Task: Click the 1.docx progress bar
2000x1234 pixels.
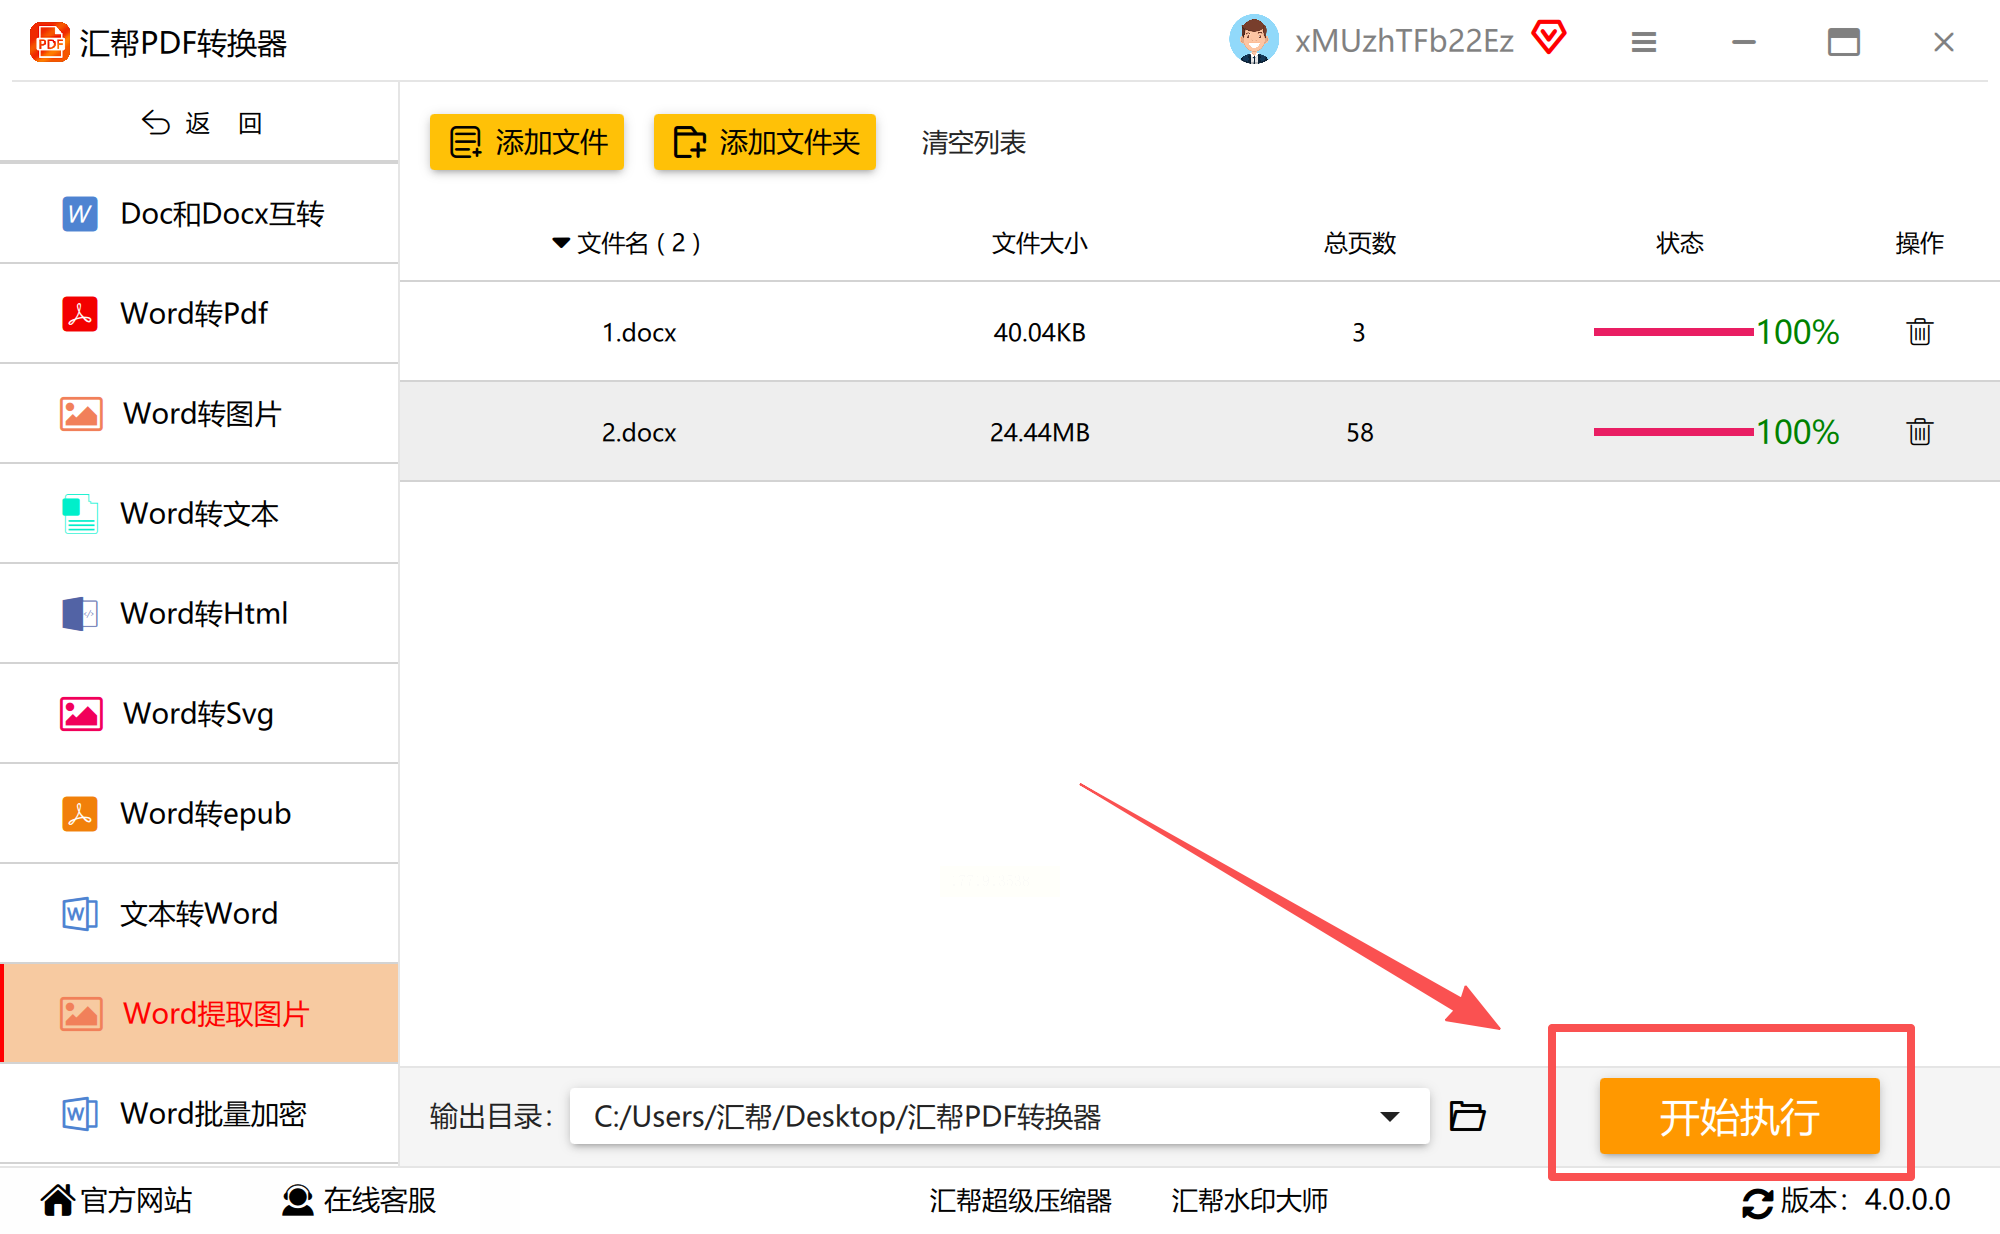Action: [x=1672, y=332]
